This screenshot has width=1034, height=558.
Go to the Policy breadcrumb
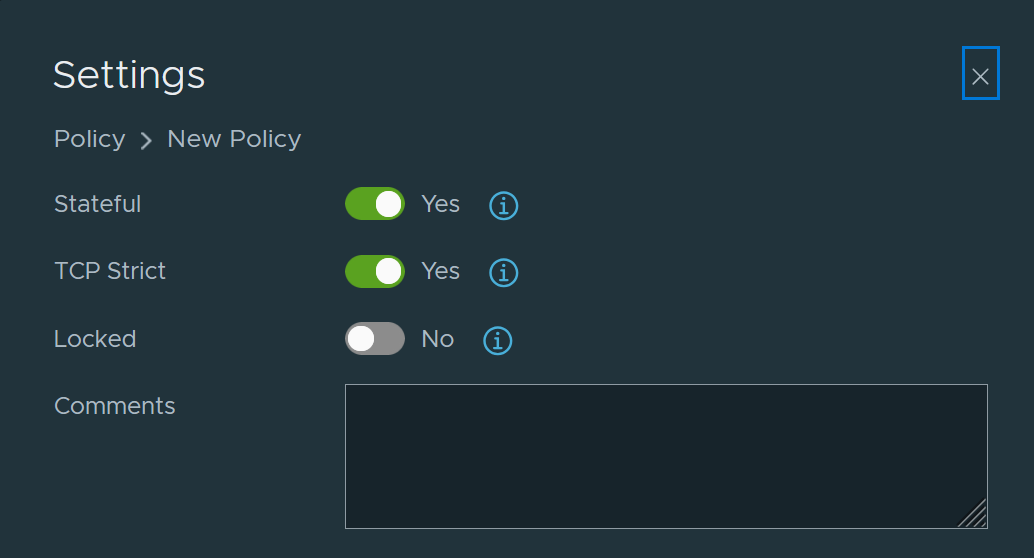pyautogui.click(x=90, y=139)
